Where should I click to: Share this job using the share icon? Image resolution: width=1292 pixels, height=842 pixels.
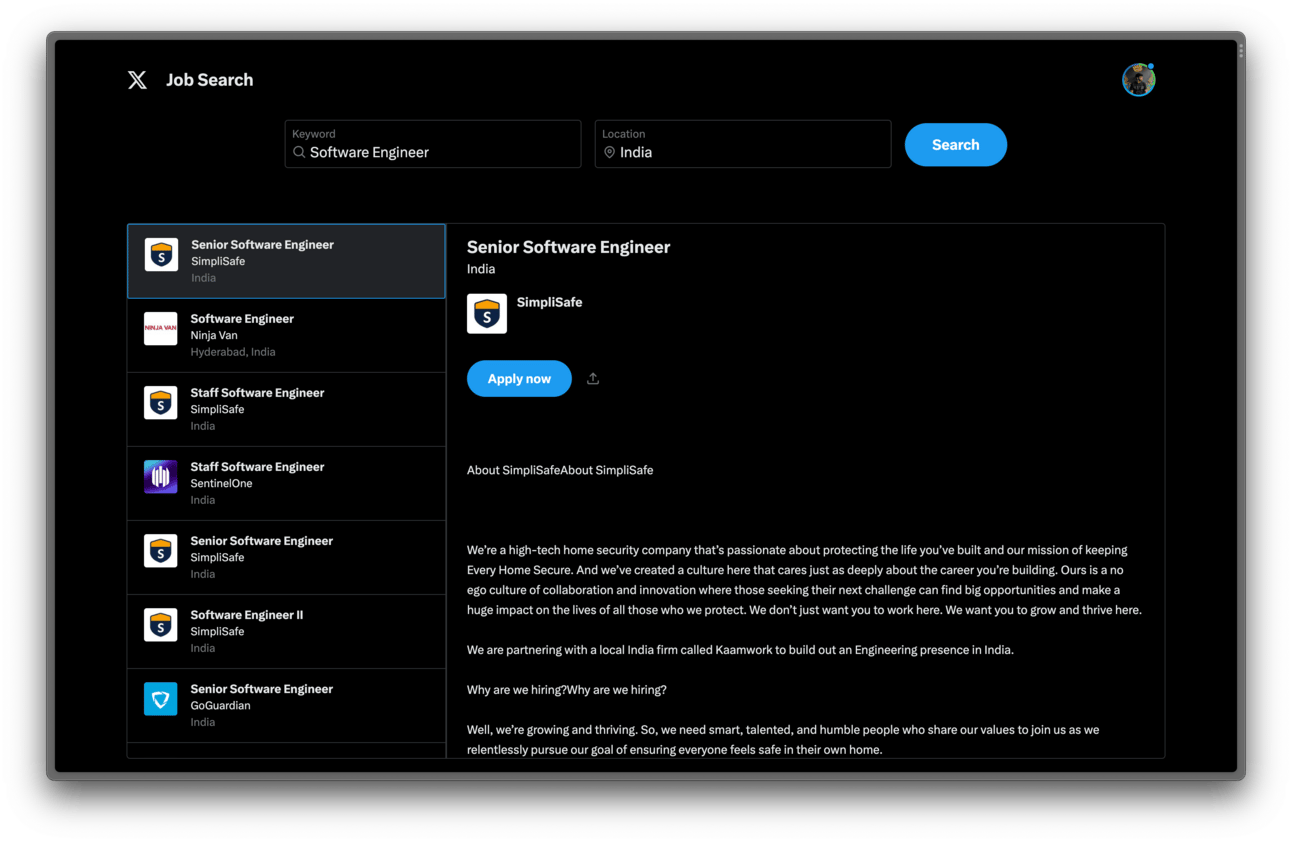pos(593,379)
